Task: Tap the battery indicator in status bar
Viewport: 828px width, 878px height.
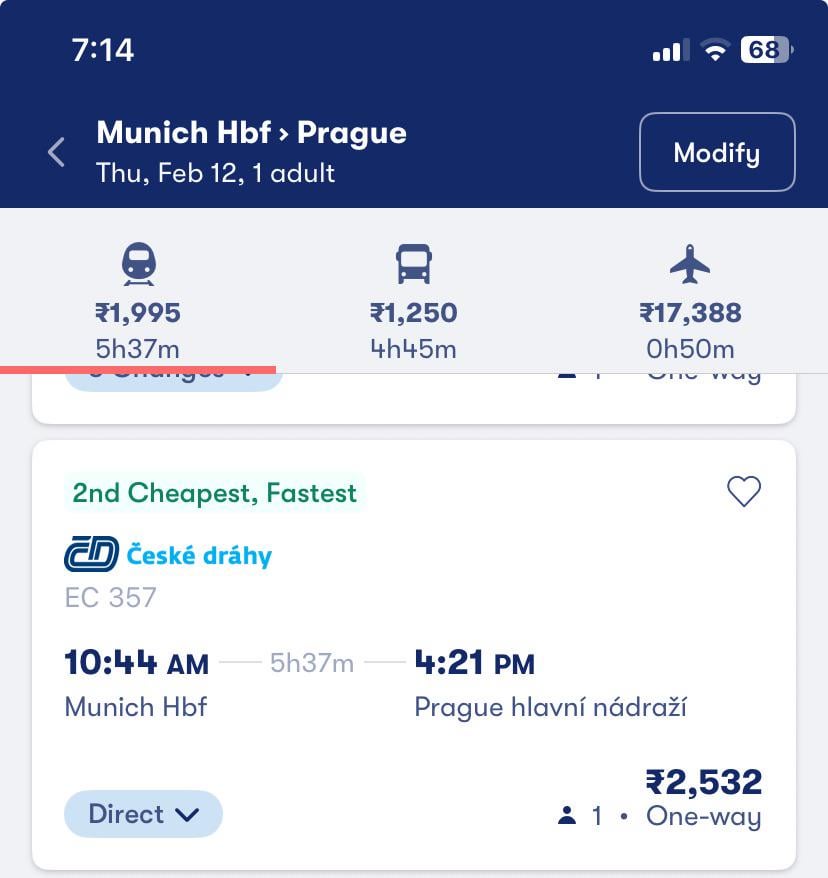Action: pyautogui.click(x=765, y=50)
